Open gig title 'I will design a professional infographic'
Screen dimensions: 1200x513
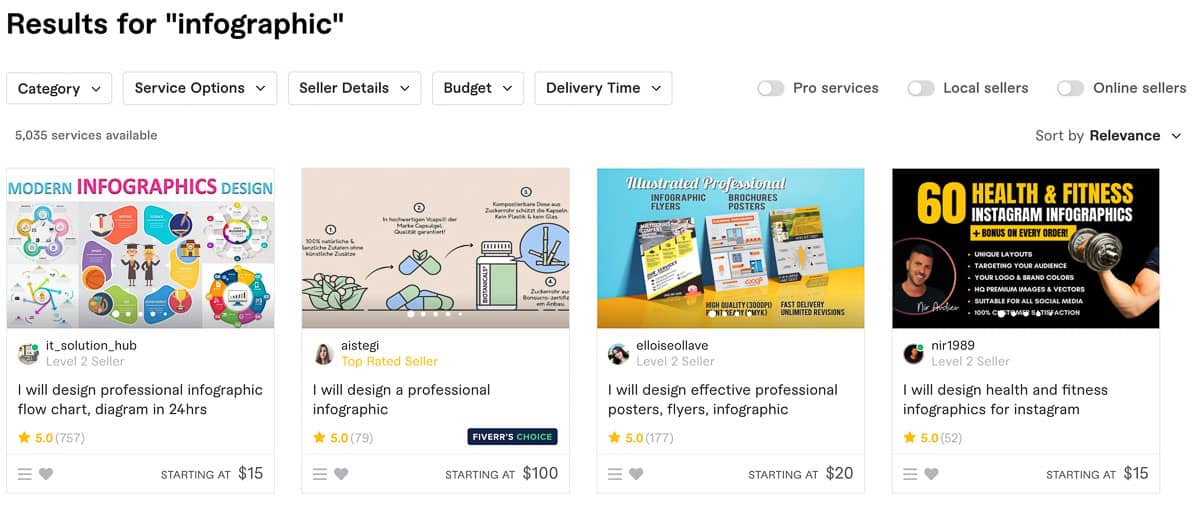(402, 399)
